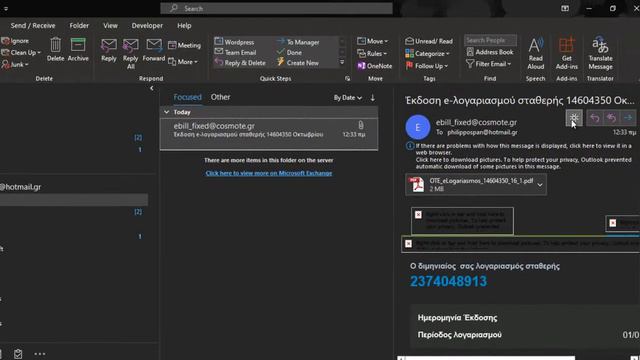Switch to the View tab
Viewport: 640px width, 360px height.
(110, 25)
